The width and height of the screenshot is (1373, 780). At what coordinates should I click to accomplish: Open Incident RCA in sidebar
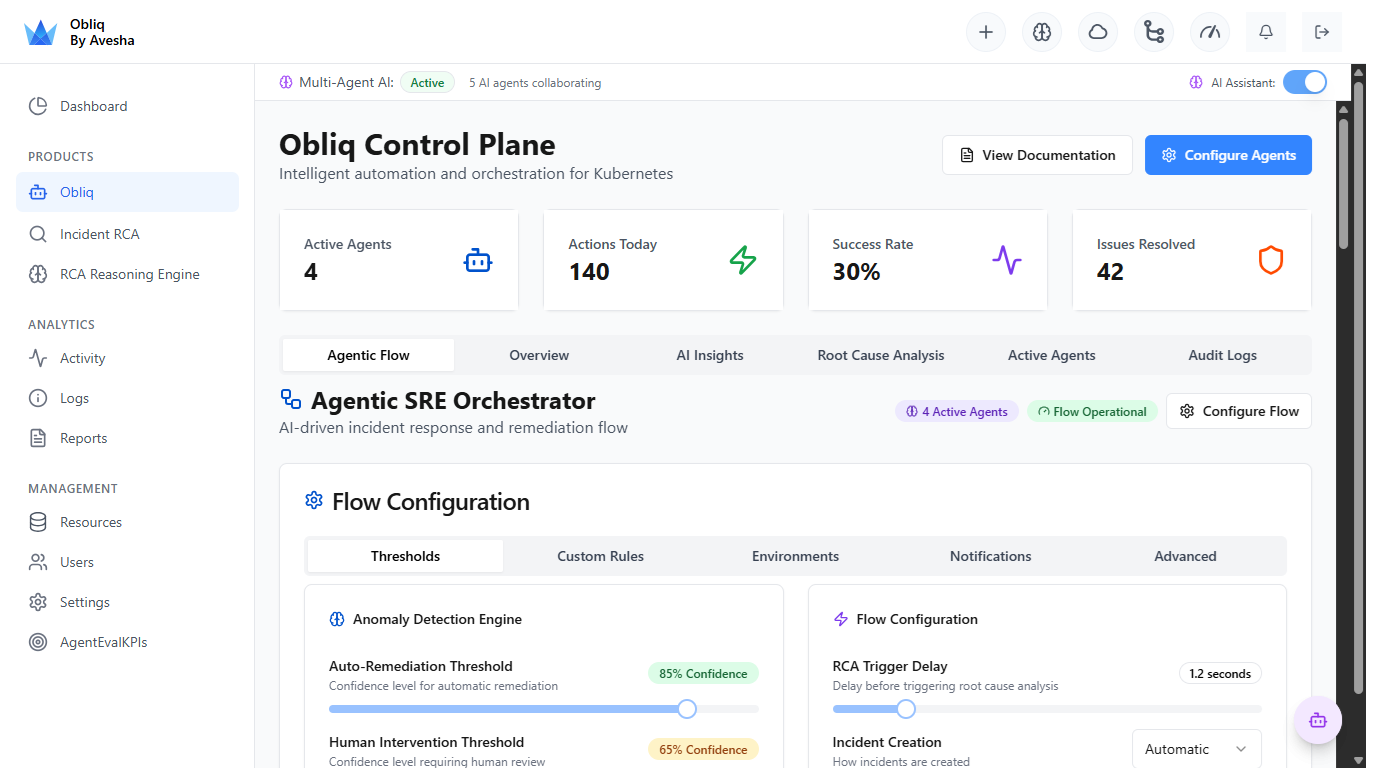click(127, 234)
